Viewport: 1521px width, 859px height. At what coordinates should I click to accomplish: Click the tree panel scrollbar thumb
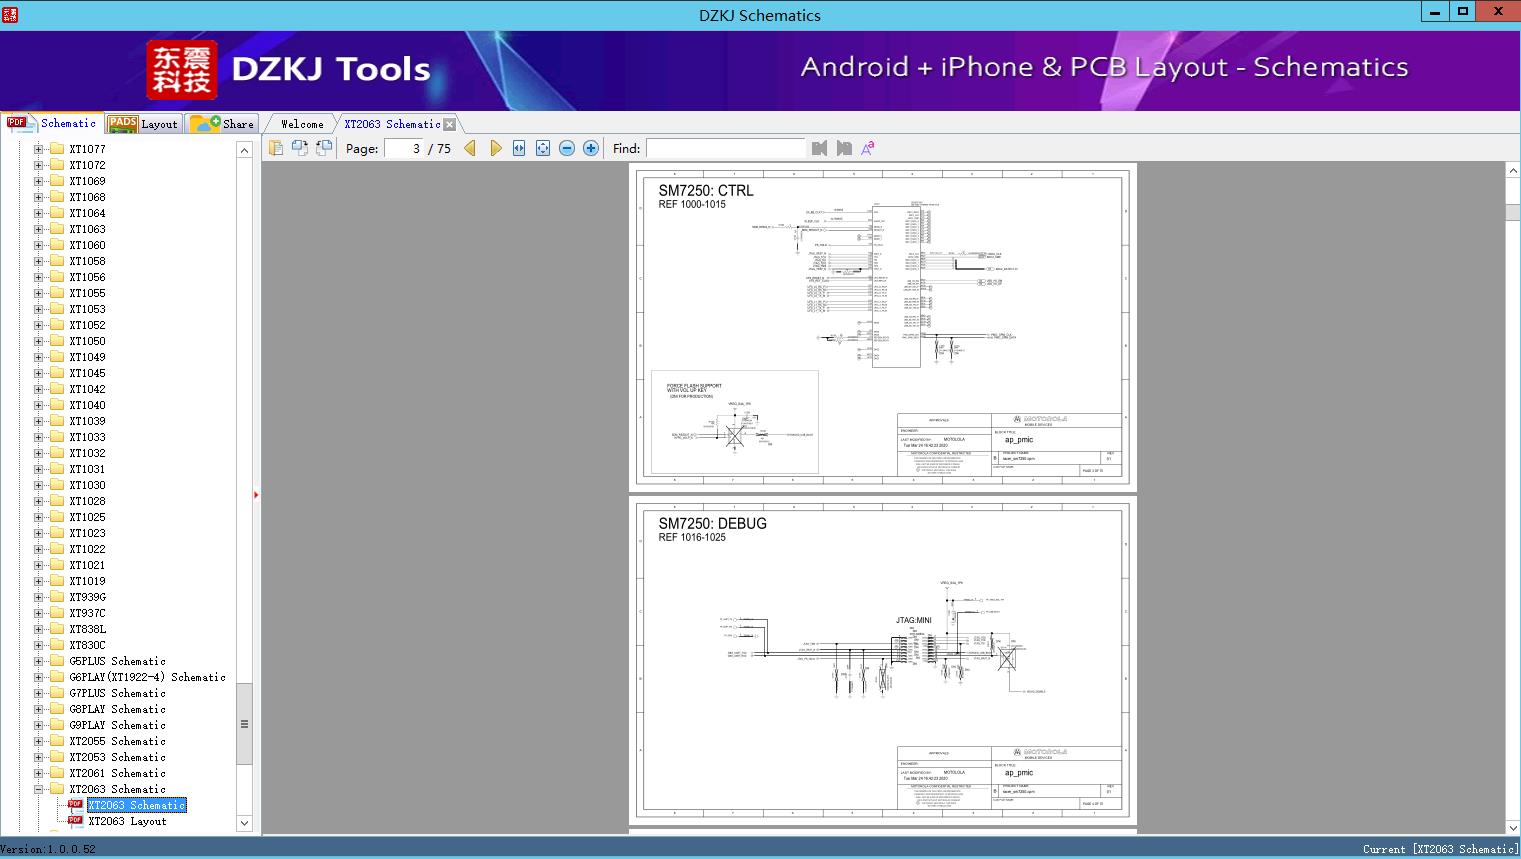pos(244,724)
